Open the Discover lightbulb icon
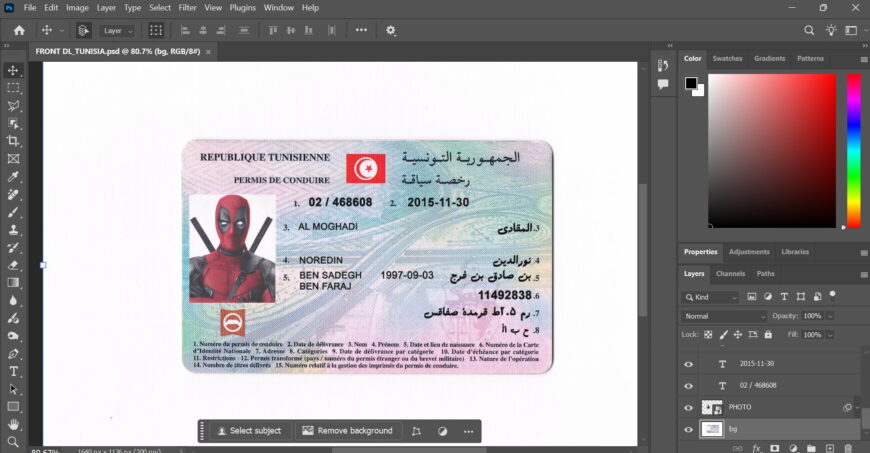The height and width of the screenshot is (453, 870). coord(831,31)
